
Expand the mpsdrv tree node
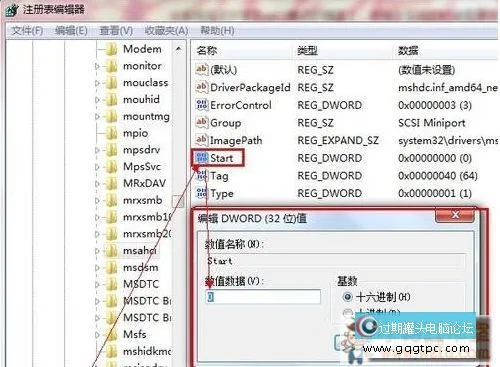click(x=97, y=150)
